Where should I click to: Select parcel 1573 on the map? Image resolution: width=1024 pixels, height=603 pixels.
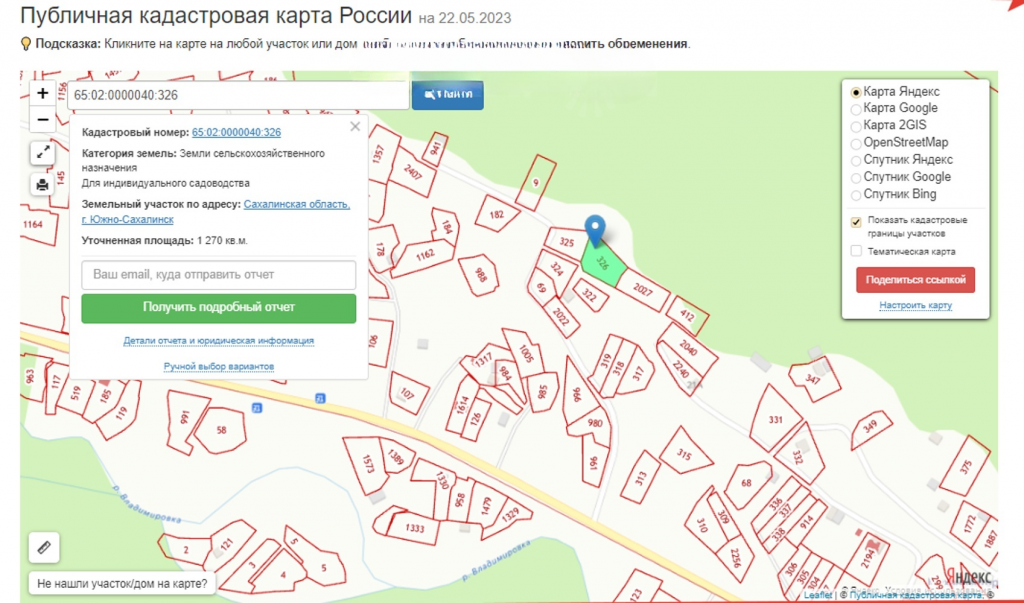(368, 464)
